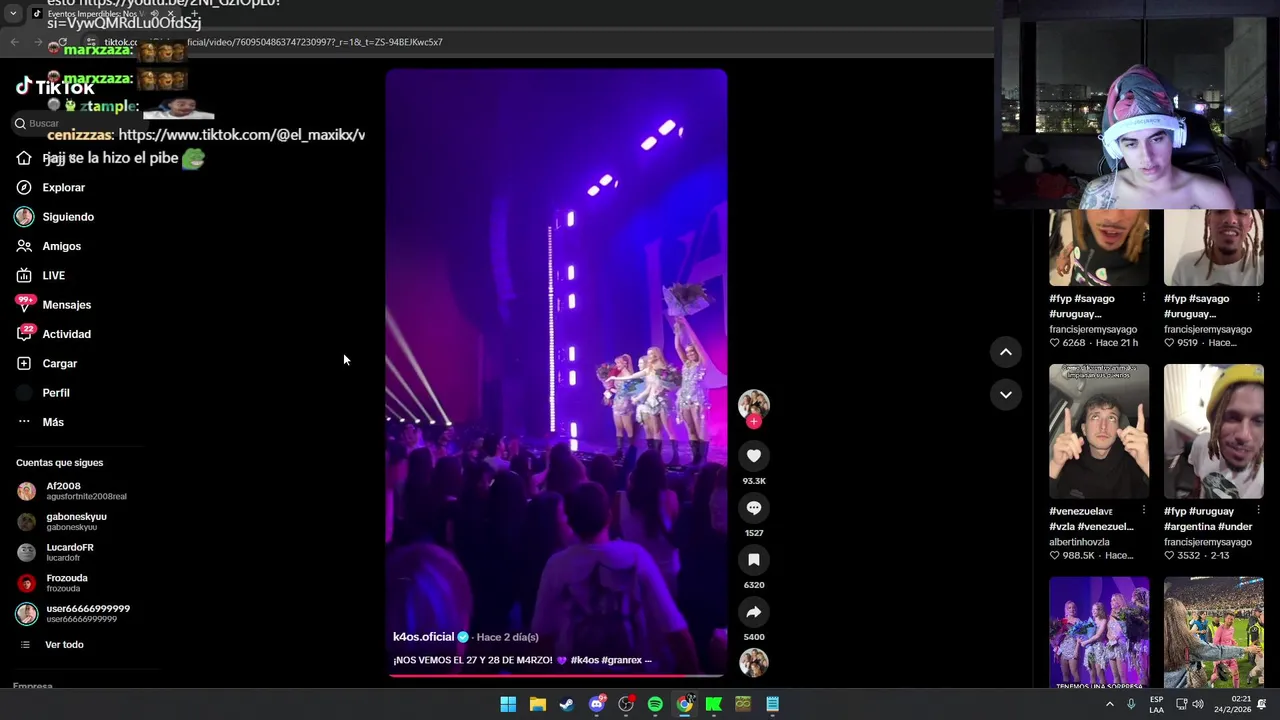Viewport: 1280px width, 720px height.
Task: Switch to Chrome in the taskbar
Action: coord(685,704)
